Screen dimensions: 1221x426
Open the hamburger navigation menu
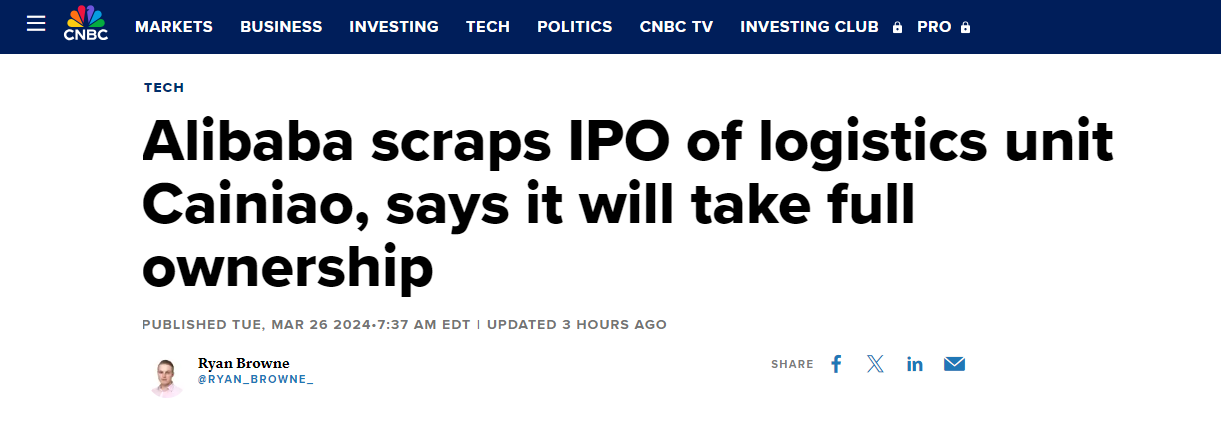pos(36,24)
